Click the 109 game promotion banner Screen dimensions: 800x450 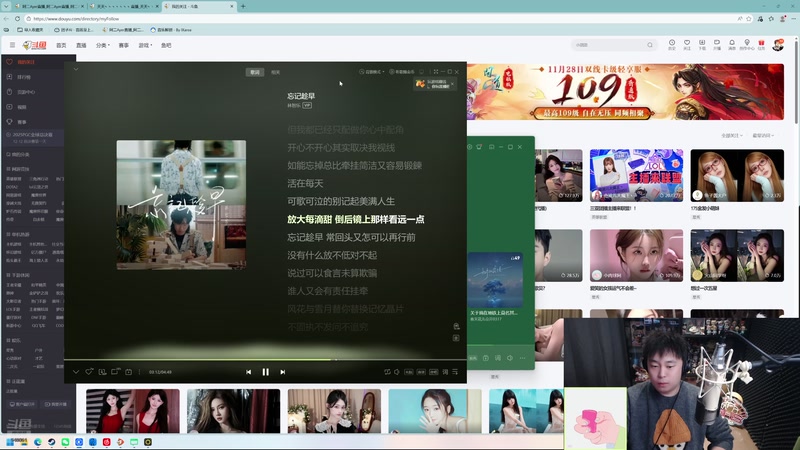[x=626, y=92]
